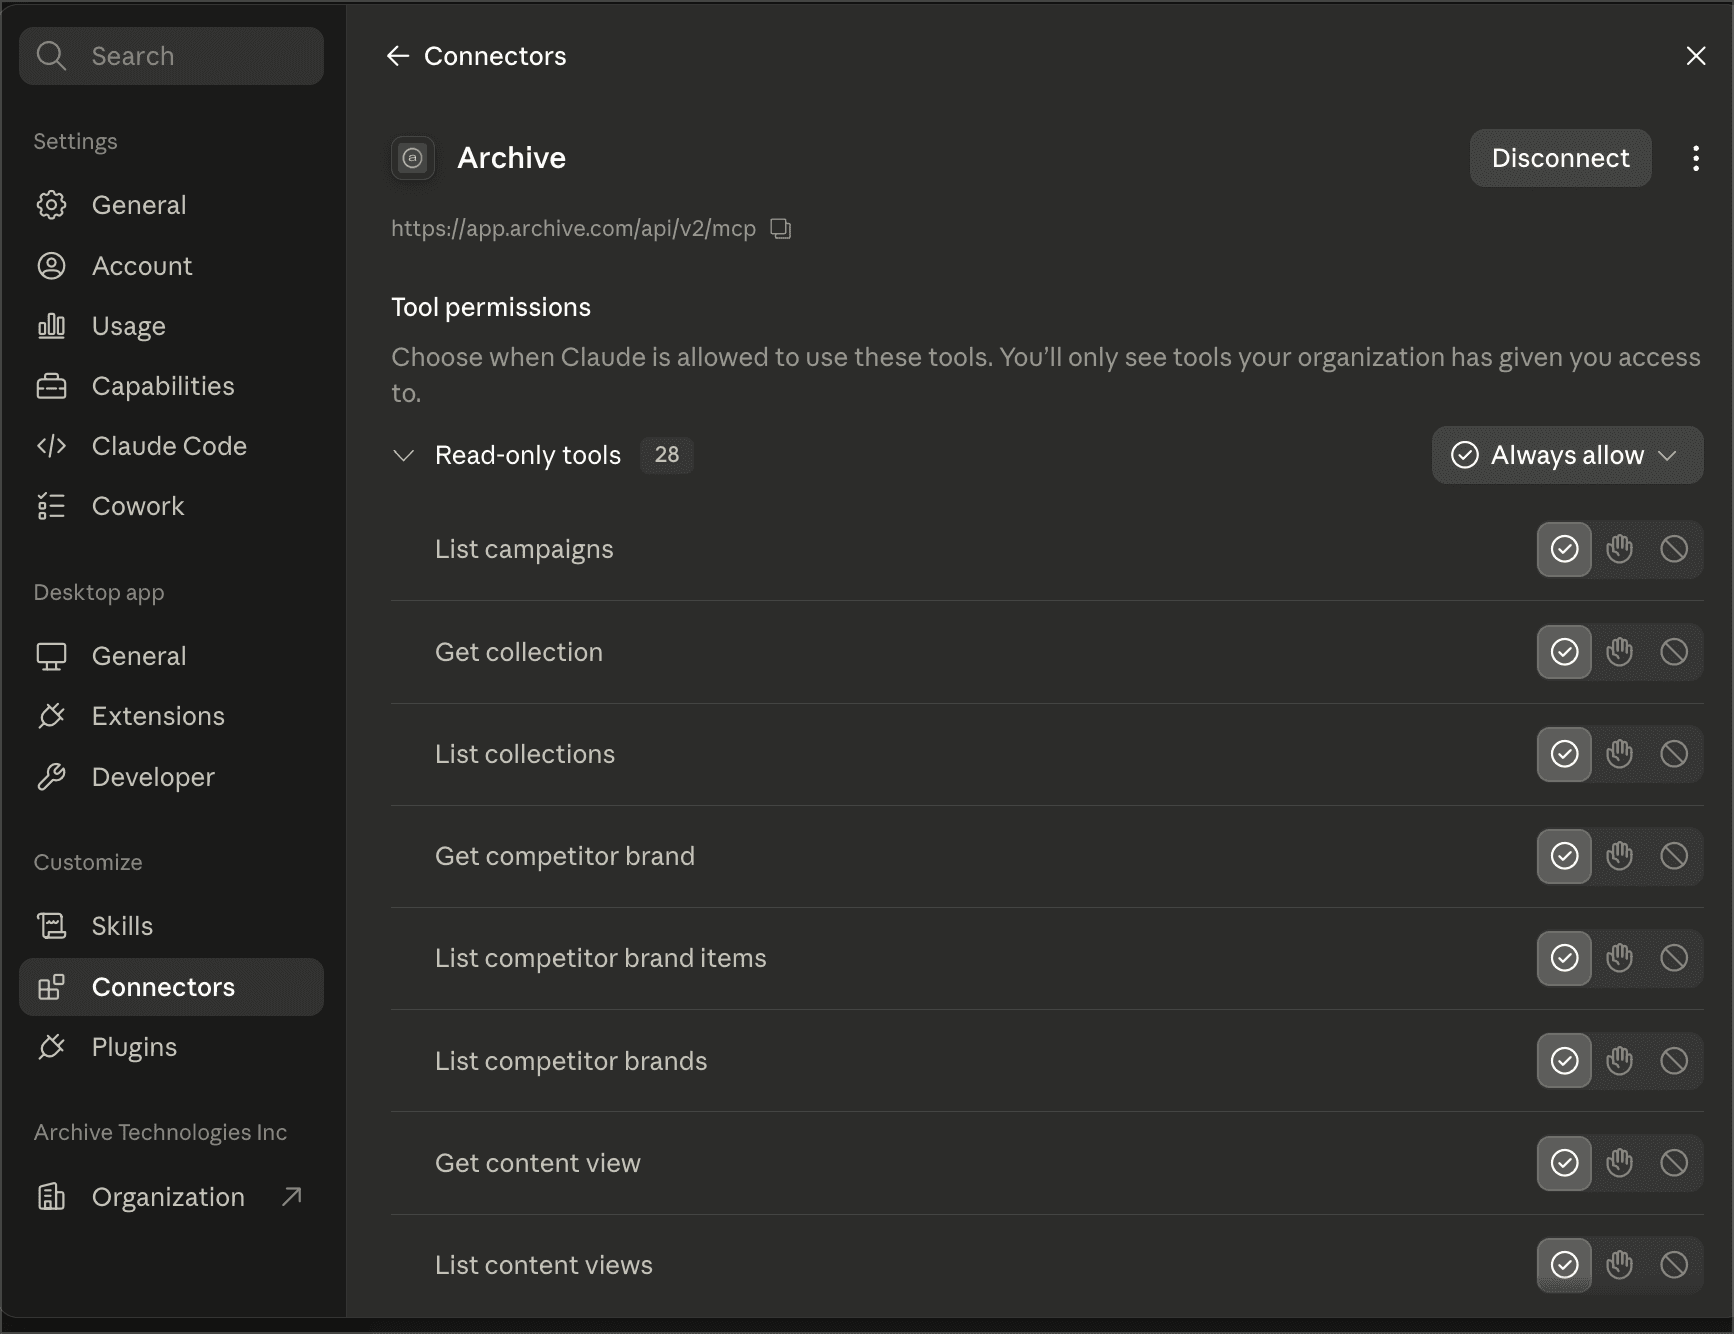Click the Archive connector logo icon
Screen dimensions: 1734x1334
click(413, 158)
